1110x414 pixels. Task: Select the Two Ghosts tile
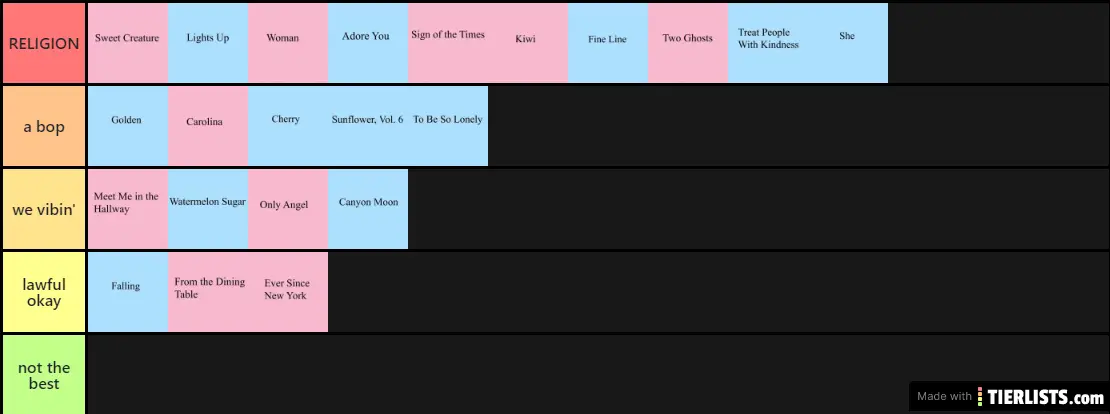tap(688, 43)
